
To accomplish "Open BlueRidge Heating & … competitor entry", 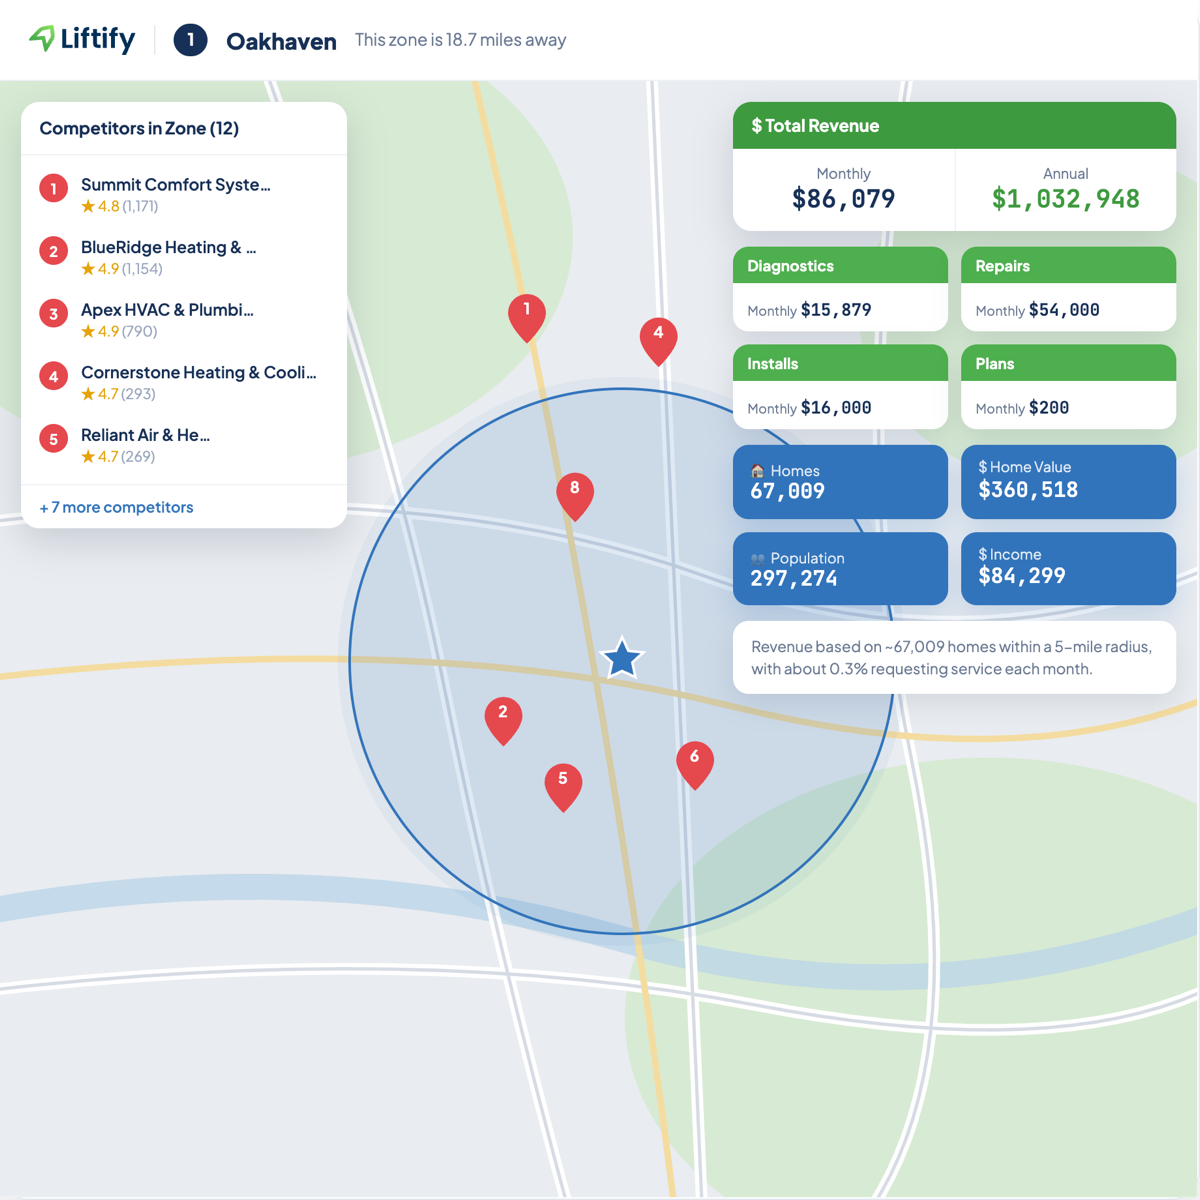I will tap(184, 257).
